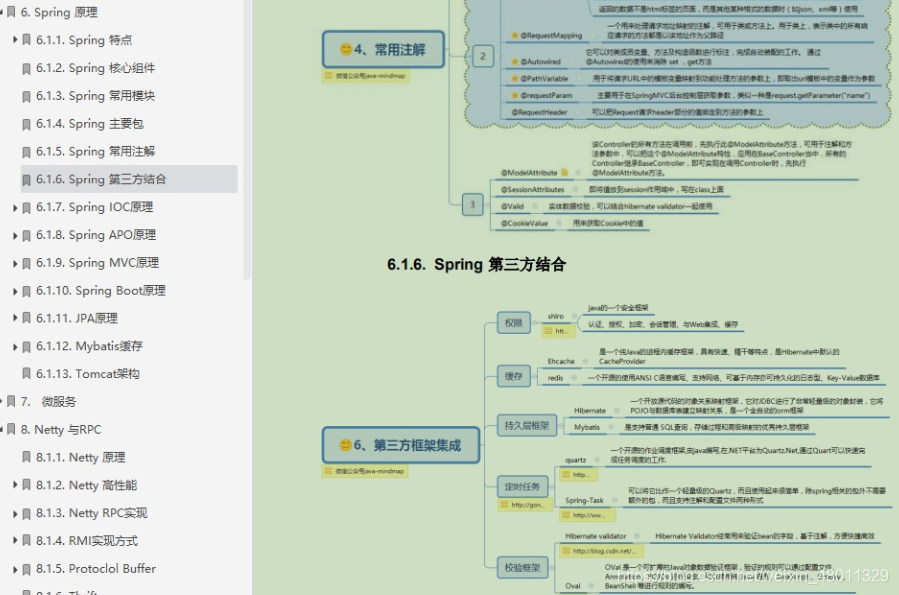Screen dimensions: 899x595
Task: Expand 6.1.12. Mybatis缓存 bookmark
Action: pos(15,347)
